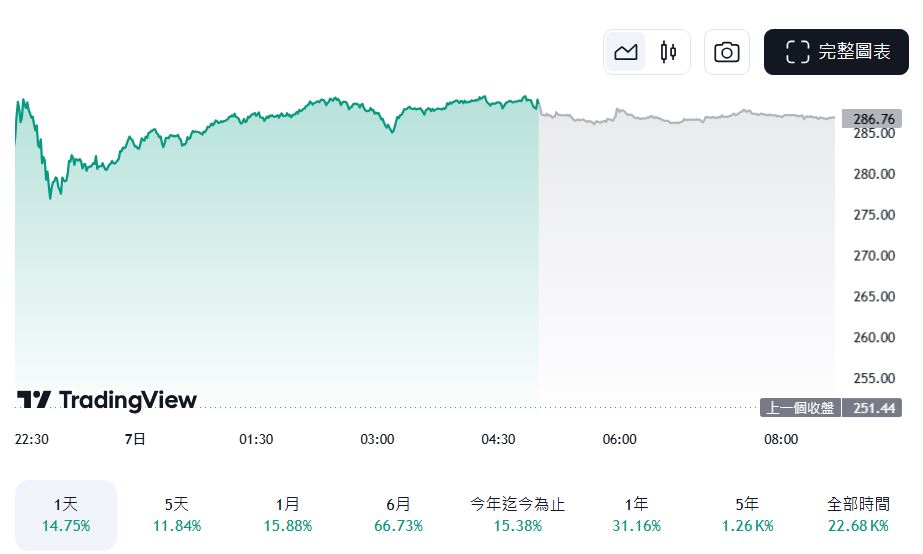Image resolution: width=923 pixels, height=554 pixels.
Task: Click the previous close 251.44 label
Action: pyautogui.click(x=873, y=408)
